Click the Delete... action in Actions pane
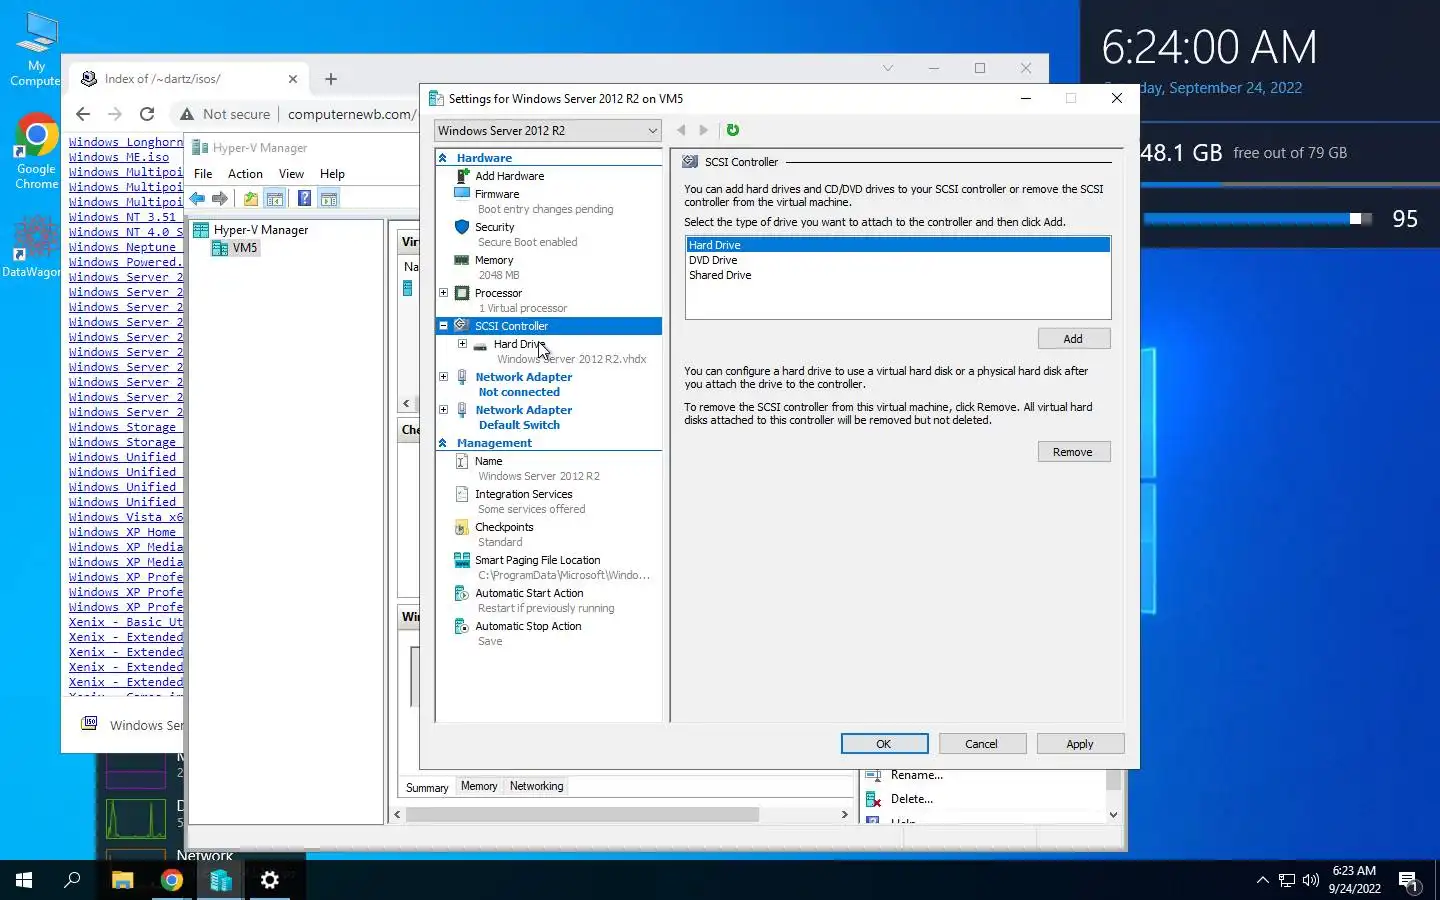Viewport: 1440px width, 900px height. coord(911,799)
